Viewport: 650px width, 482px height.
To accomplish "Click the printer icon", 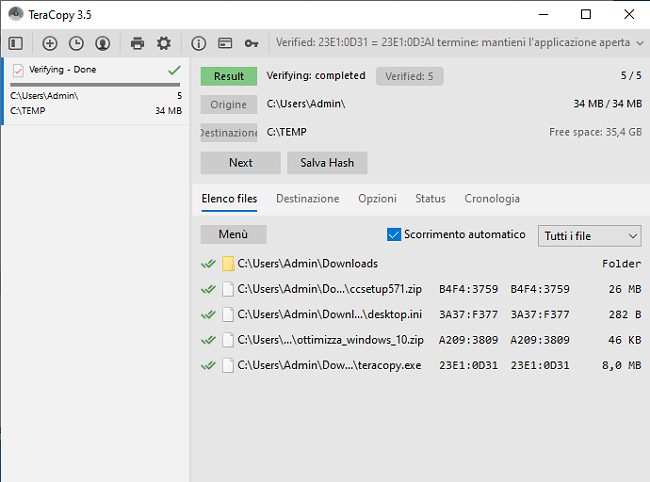I will tap(138, 44).
